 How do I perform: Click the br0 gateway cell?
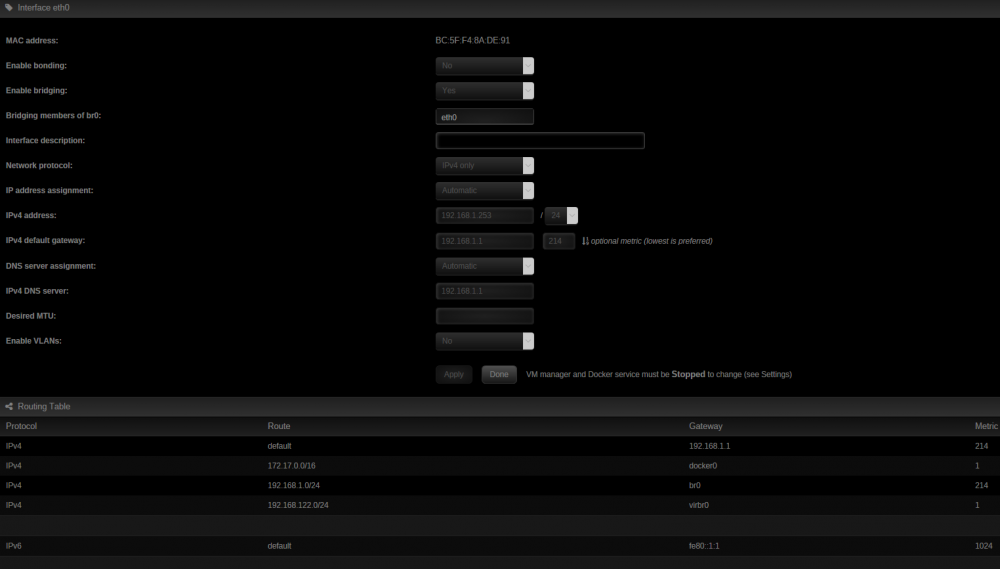pos(695,485)
